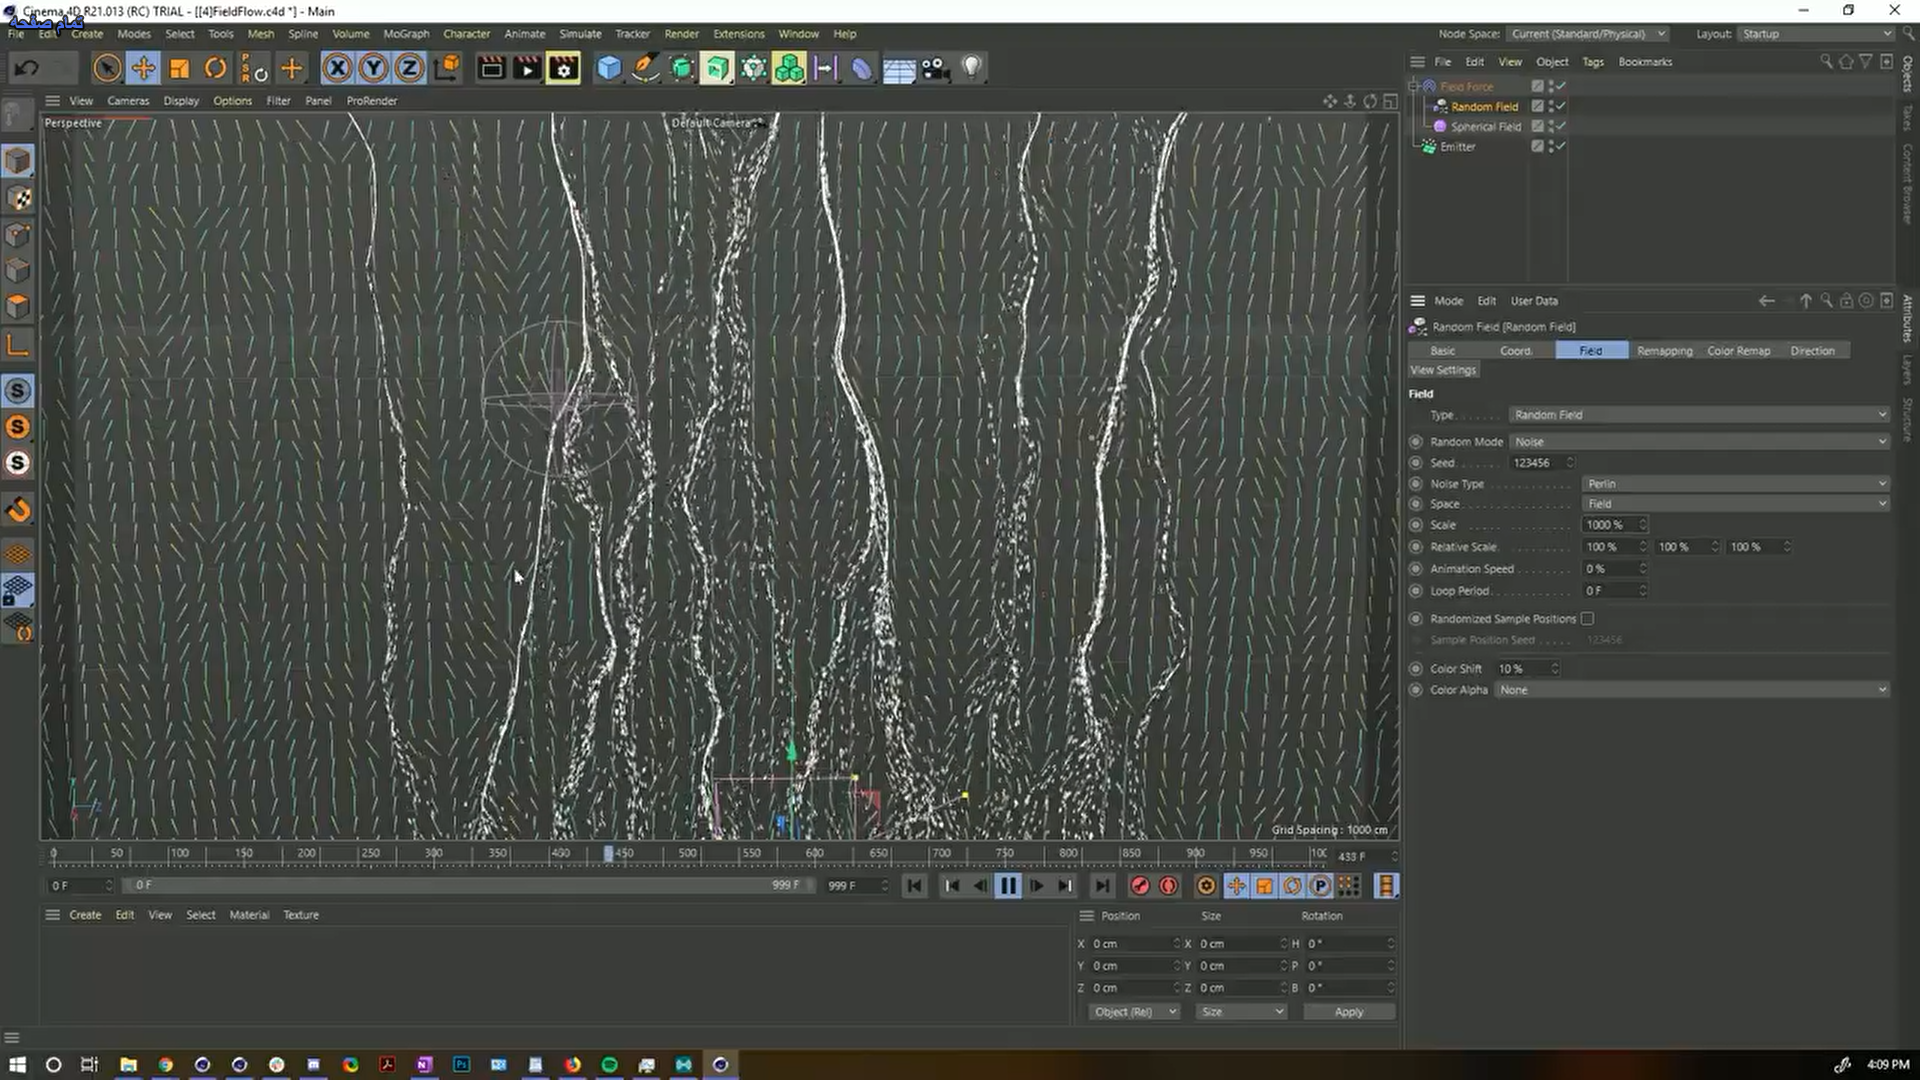1920x1080 pixels.
Task: Toggle Random Field layer enable checkmark
Action: coord(1560,106)
